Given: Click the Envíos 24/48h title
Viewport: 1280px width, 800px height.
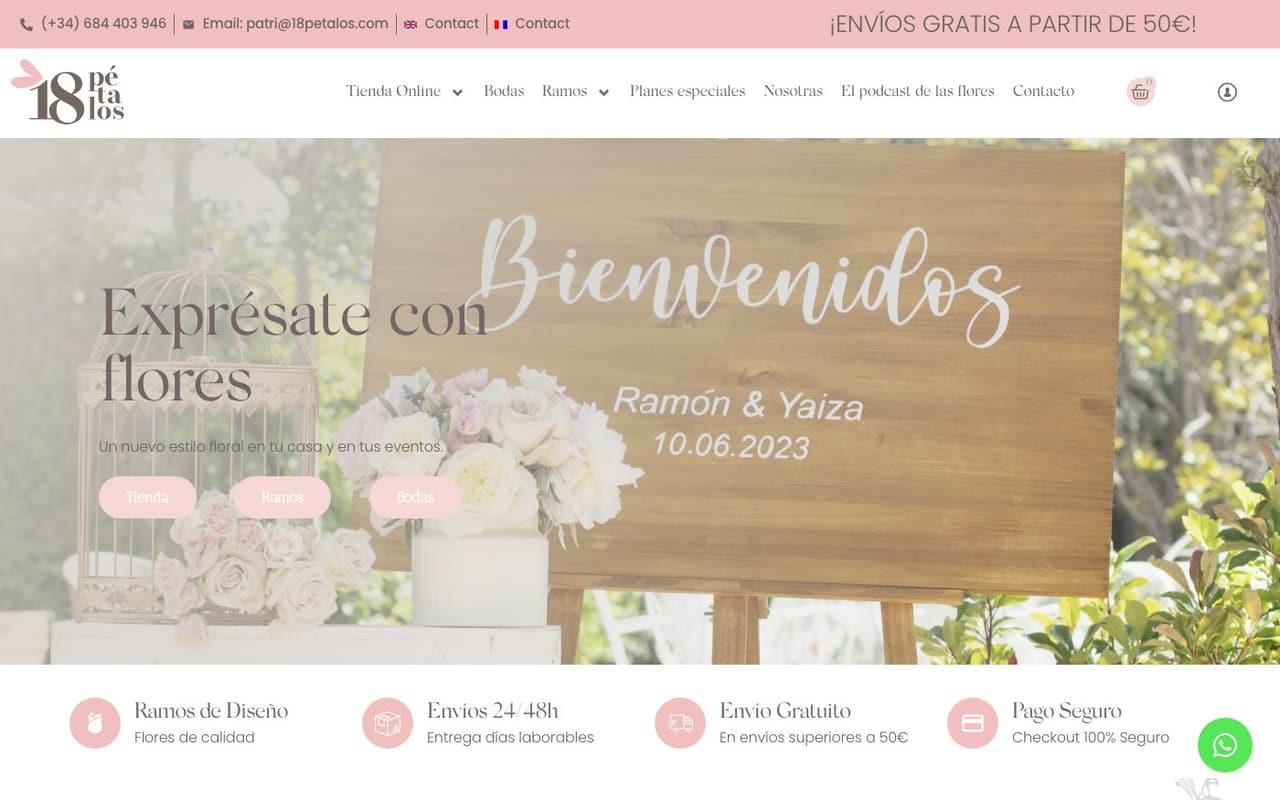Looking at the screenshot, I should pyautogui.click(x=492, y=711).
